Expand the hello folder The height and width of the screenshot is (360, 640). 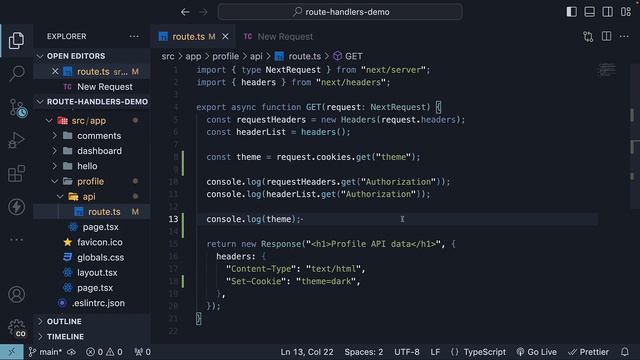point(87,166)
